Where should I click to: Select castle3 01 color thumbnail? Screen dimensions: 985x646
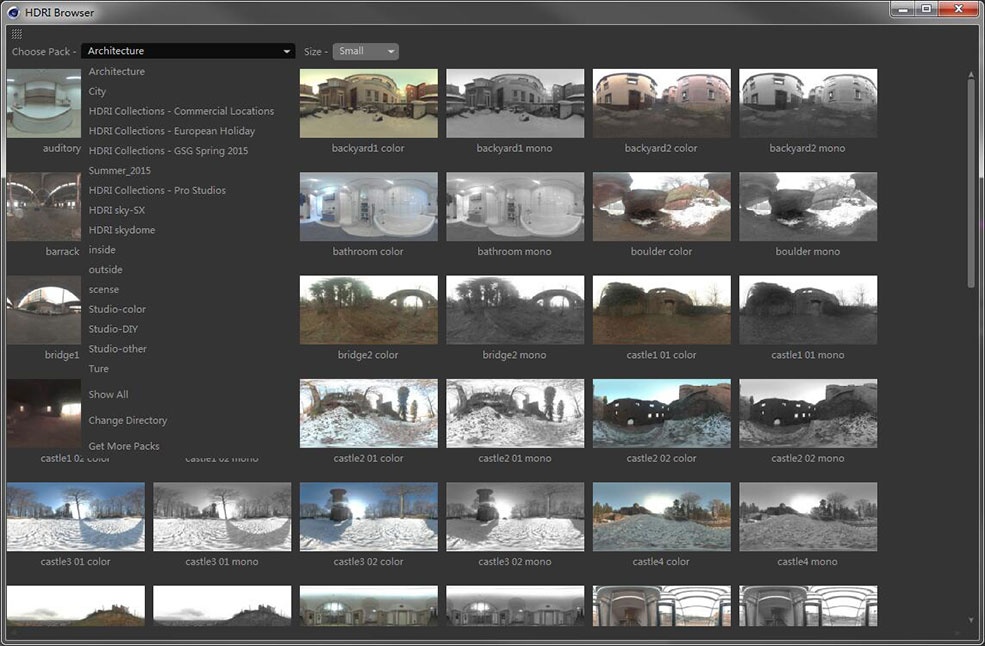click(x=76, y=517)
